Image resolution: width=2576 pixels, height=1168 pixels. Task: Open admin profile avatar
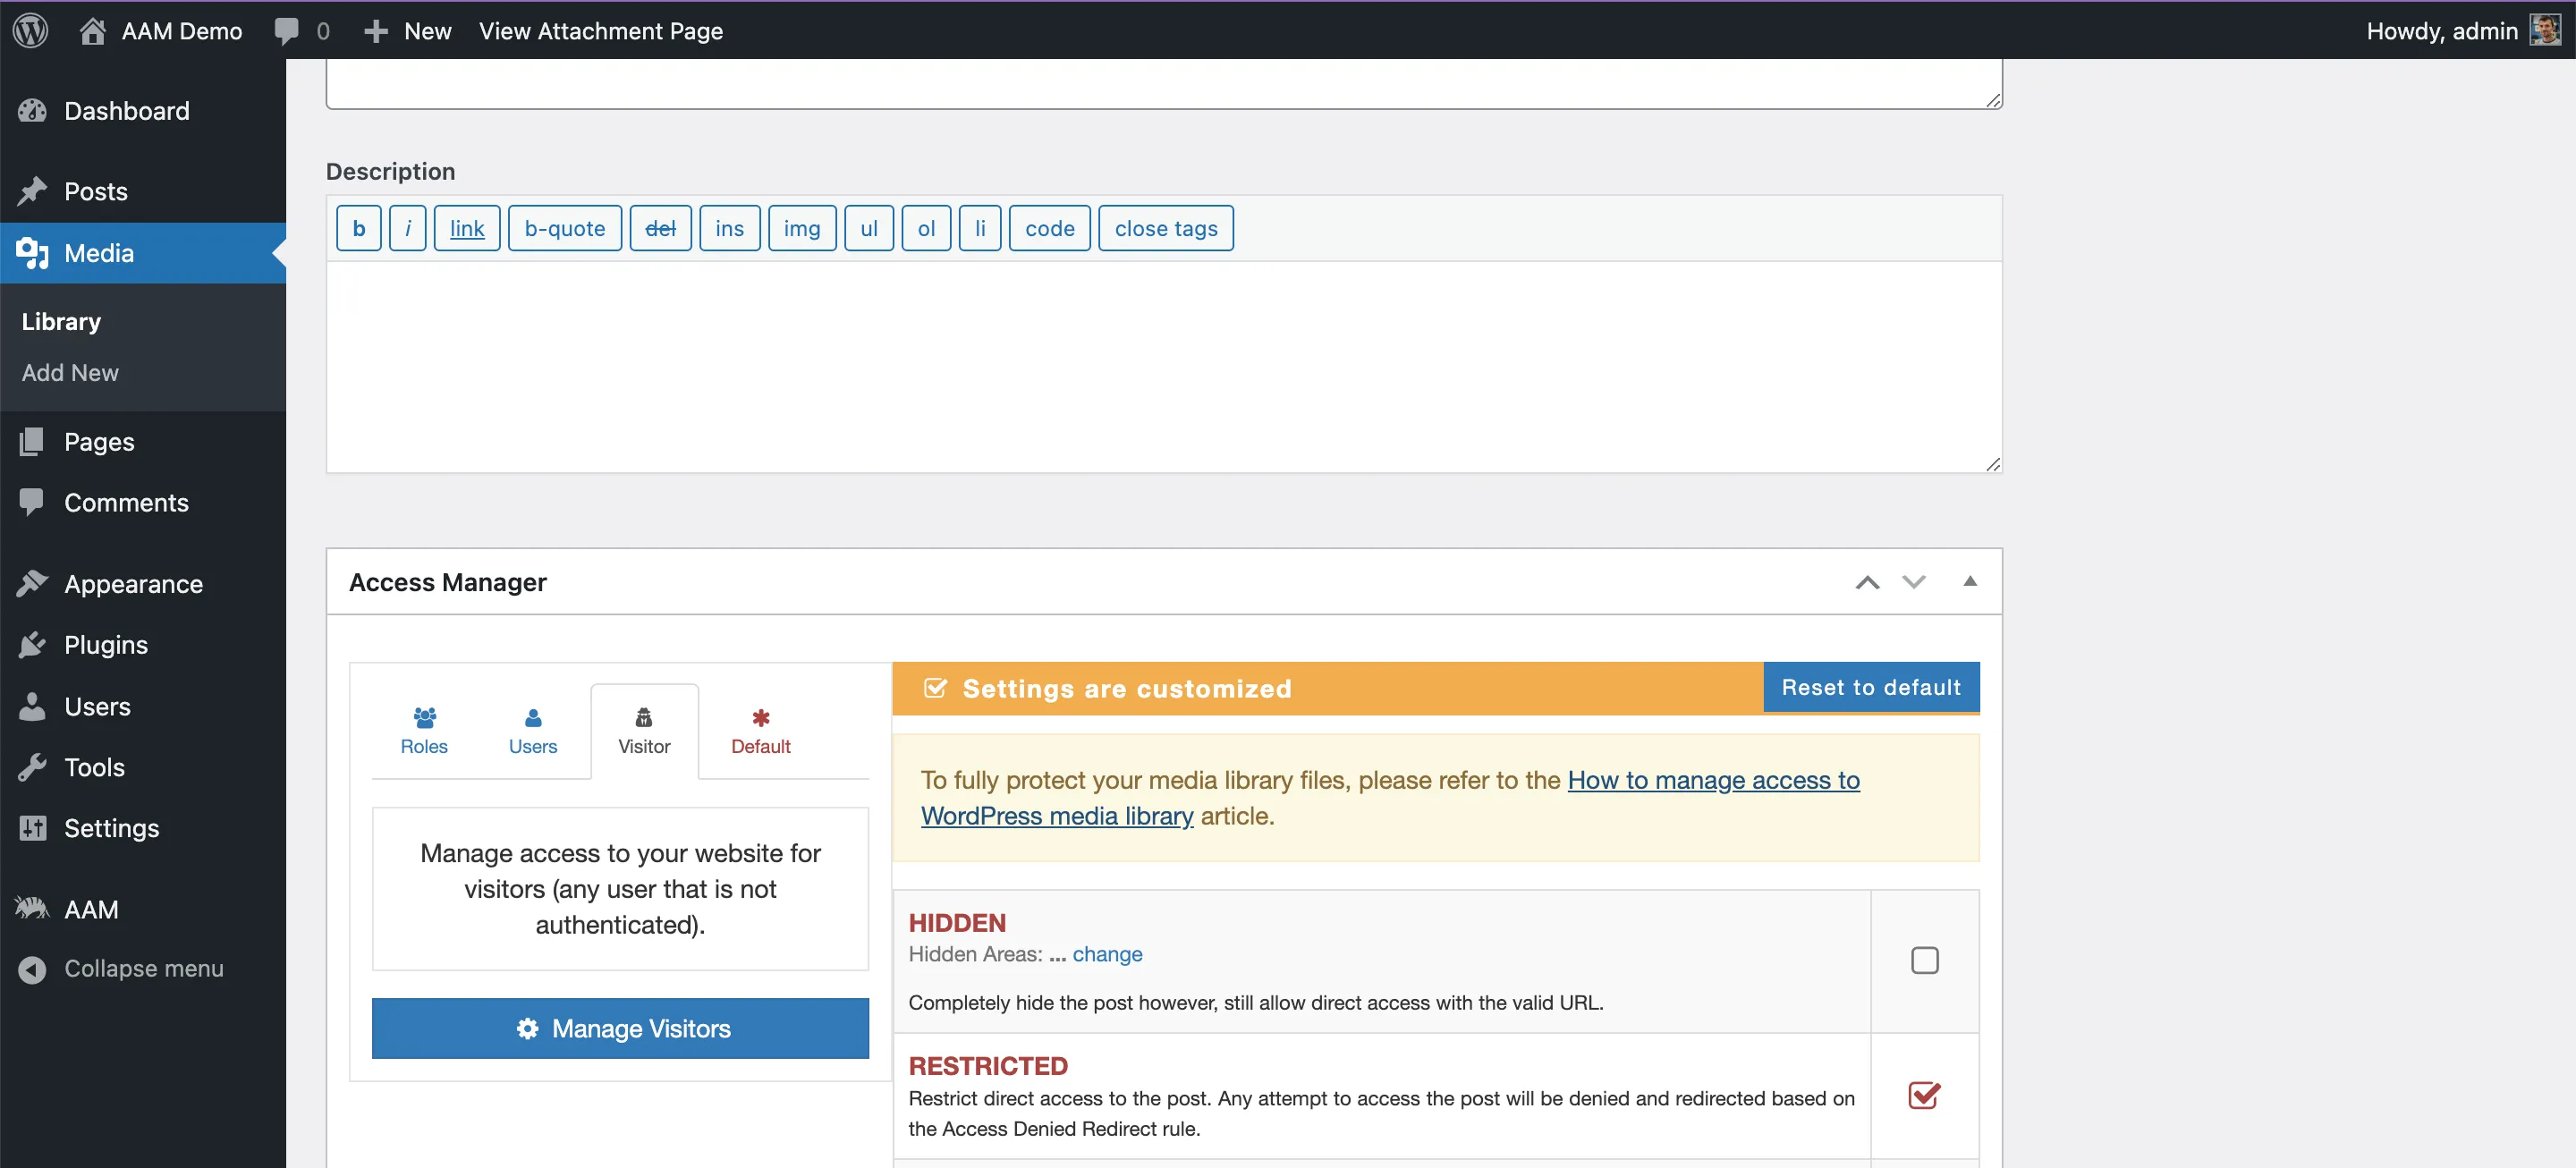(2545, 30)
